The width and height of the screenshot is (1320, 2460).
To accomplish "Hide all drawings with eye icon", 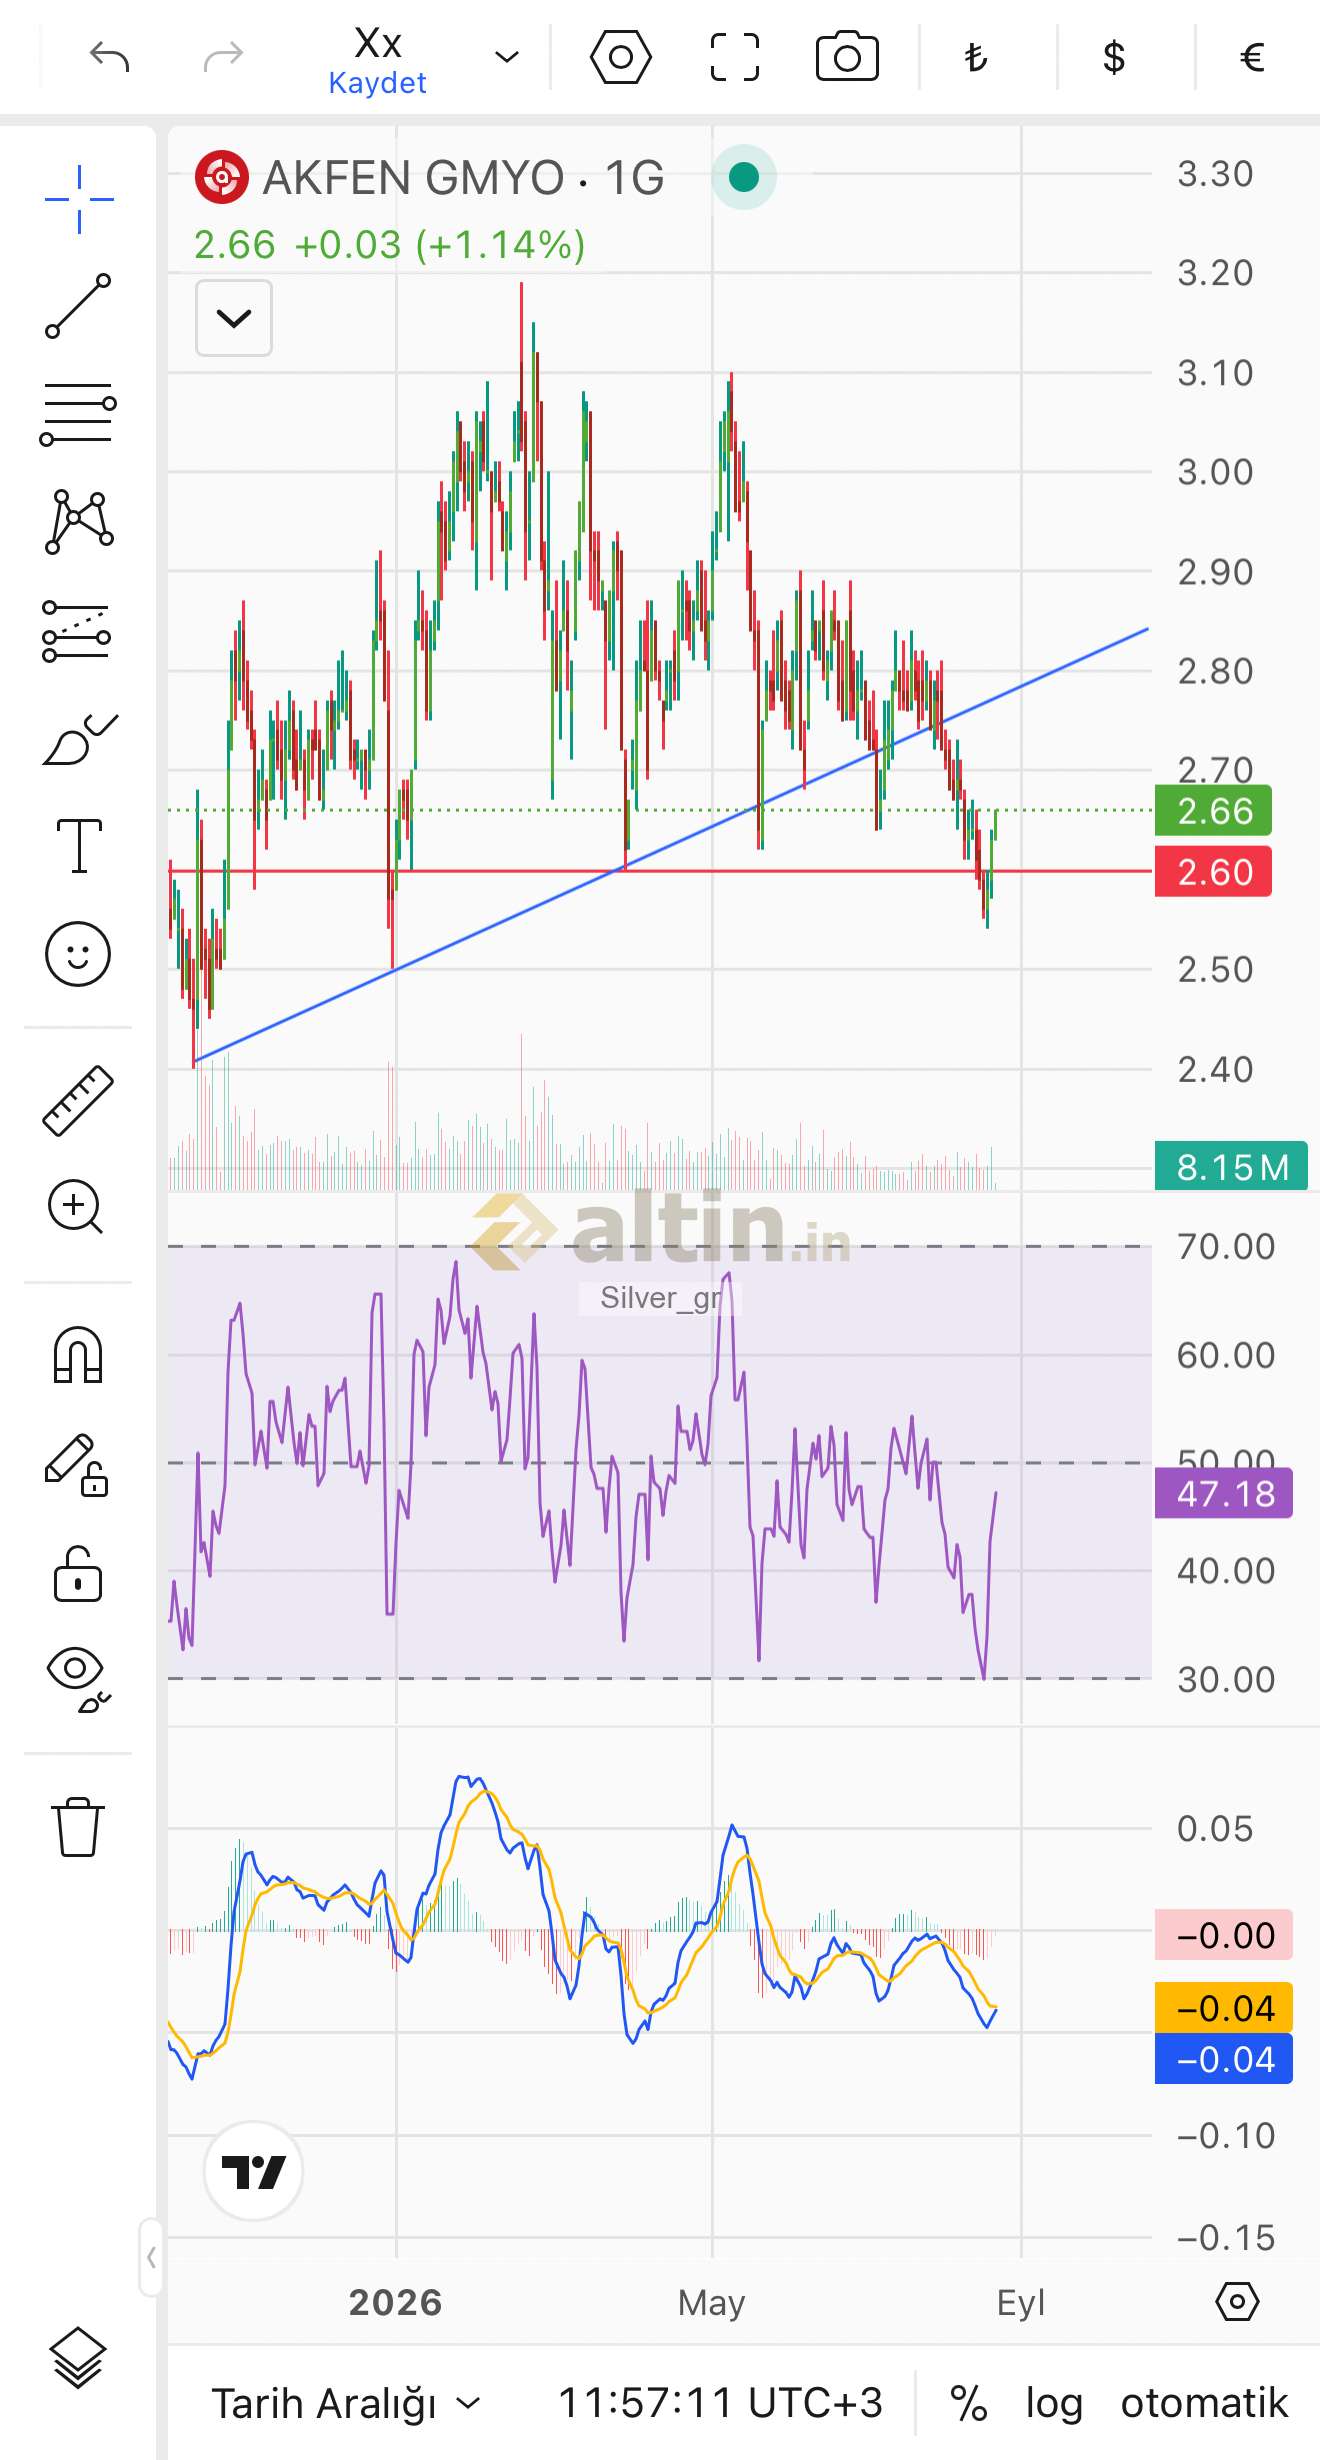I will point(78,1680).
